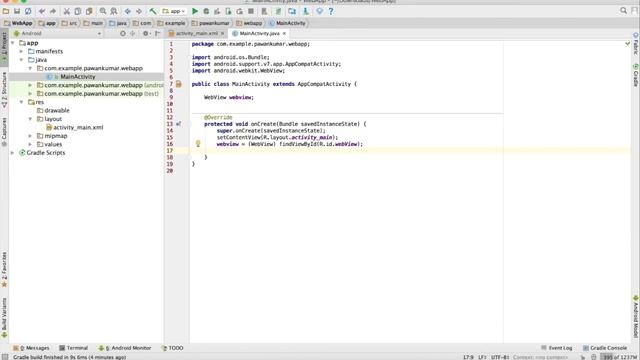Click MainActivity in the navigation breadcrumb

tap(287, 23)
